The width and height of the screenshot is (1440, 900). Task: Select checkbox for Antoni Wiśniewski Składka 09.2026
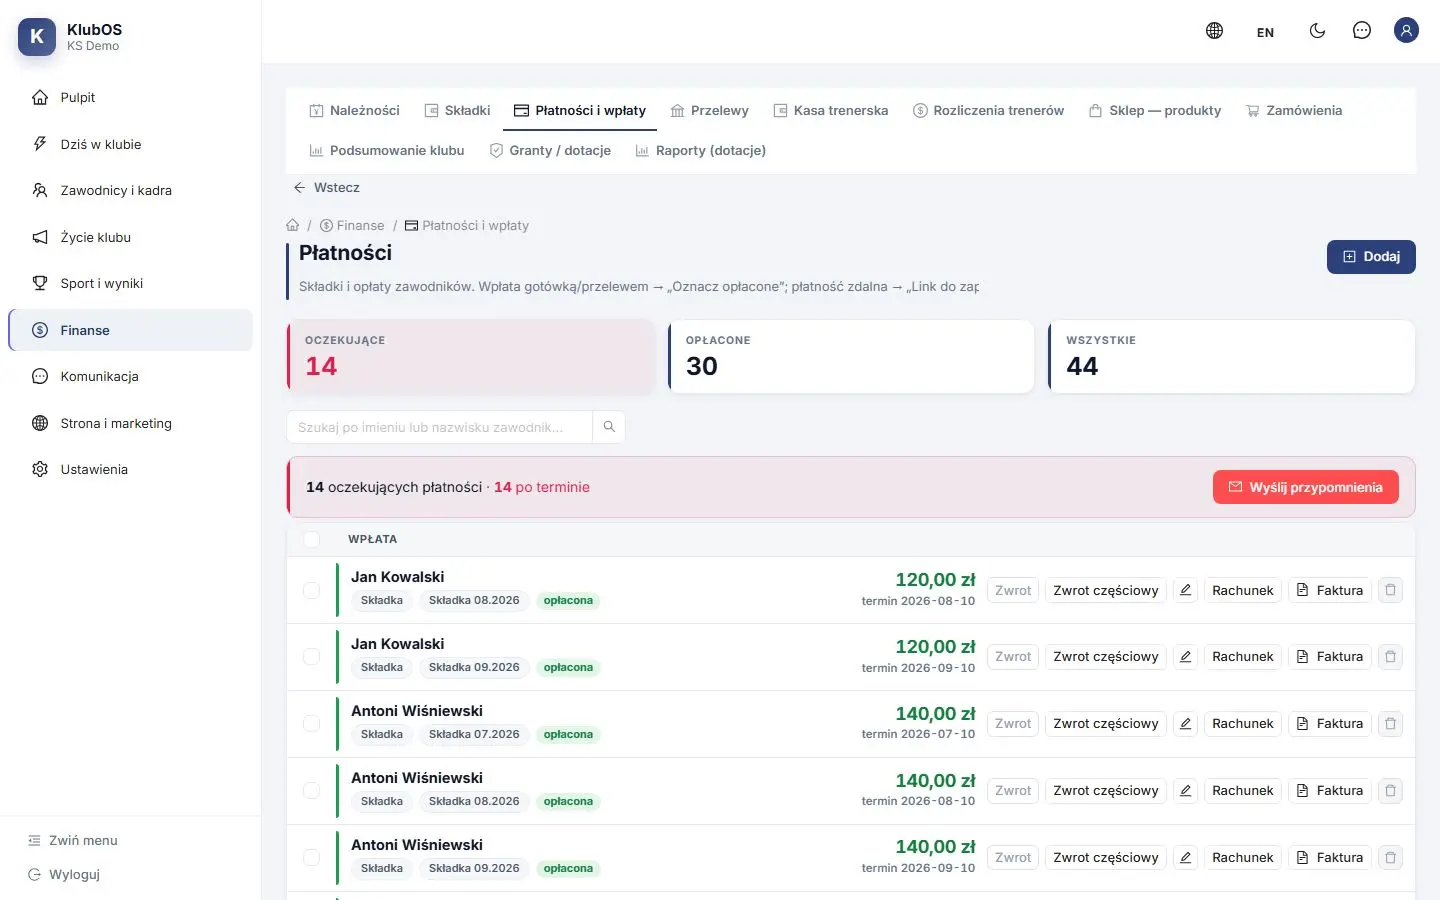coord(311,858)
